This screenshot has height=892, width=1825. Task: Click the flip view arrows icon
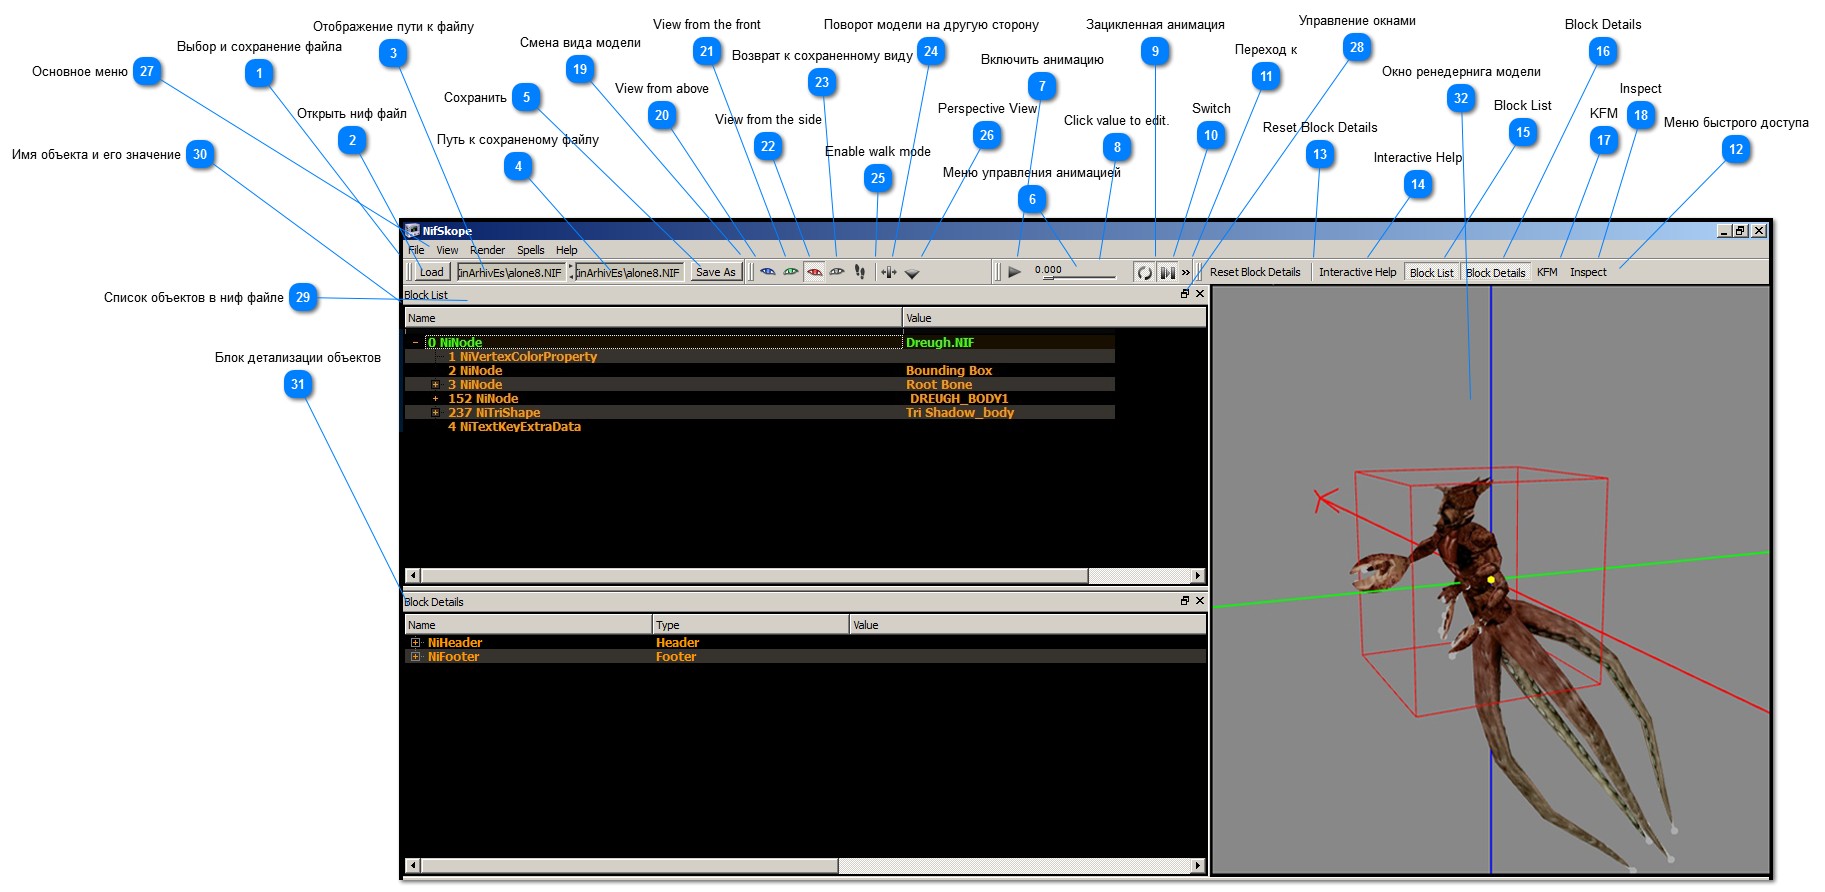[888, 272]
